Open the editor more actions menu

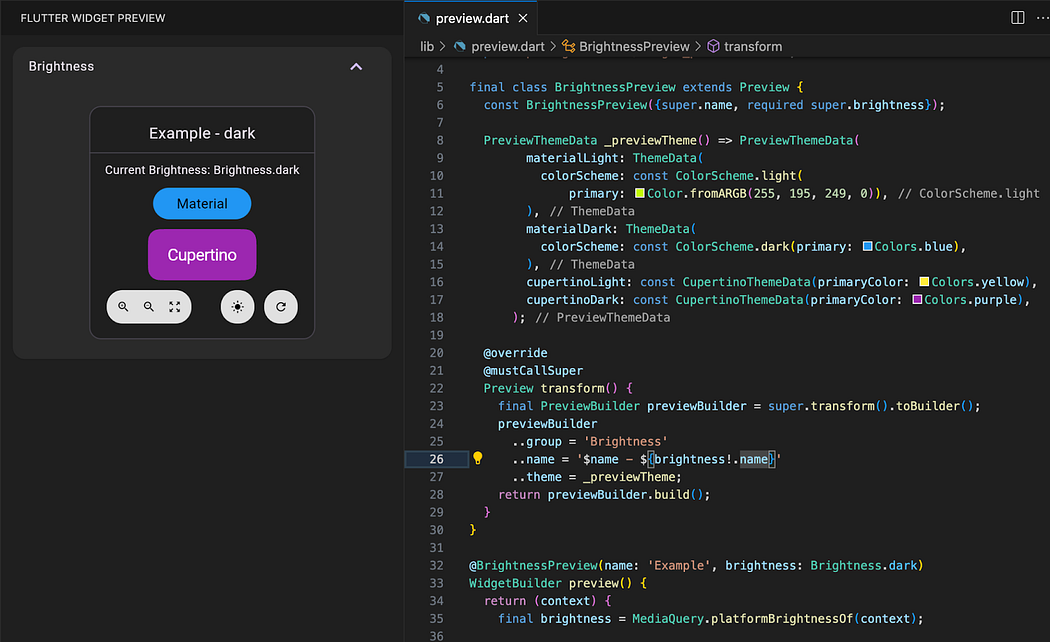click(x=1041, y=17)
